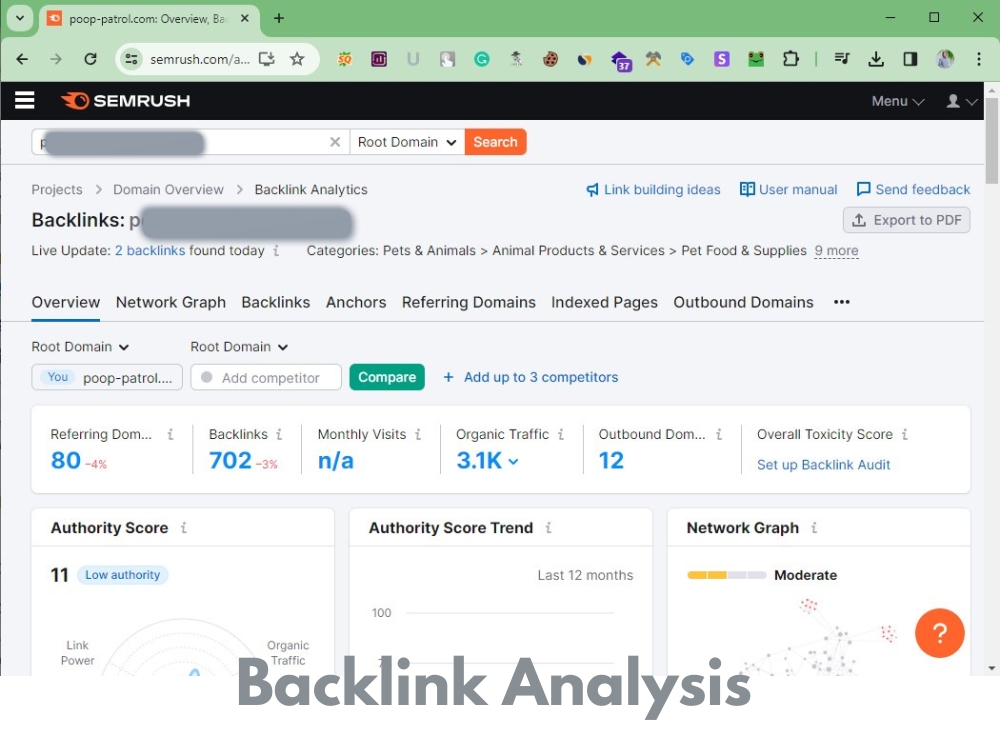1000x750 pixels.
Task: Switch to the Anchors tab
Action: [x=356, y=302]
